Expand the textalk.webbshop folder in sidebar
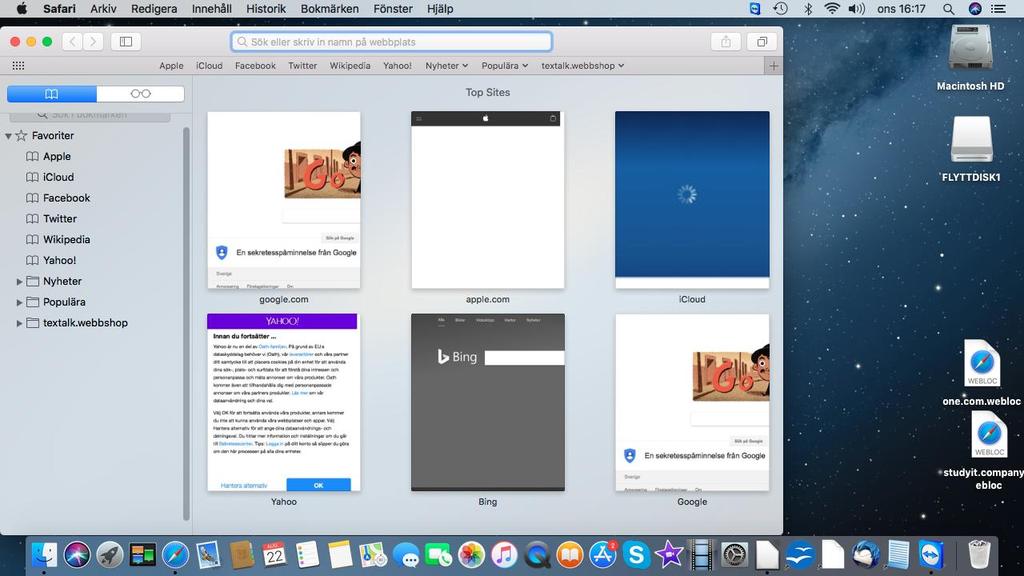This screenshot has width=1024, height=576. click(19, 323)
